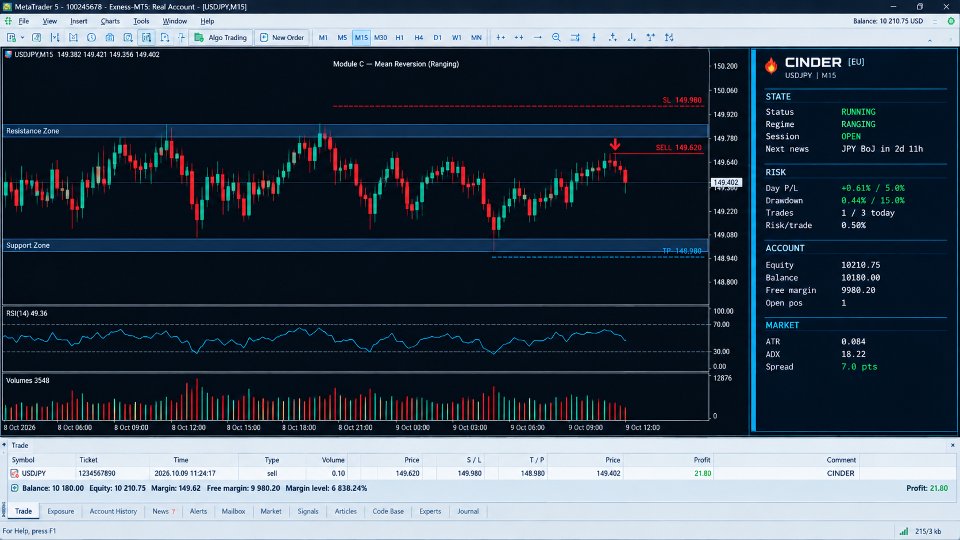Click the RSI(14) 49.36 indicator label

(x=26, y=313)
